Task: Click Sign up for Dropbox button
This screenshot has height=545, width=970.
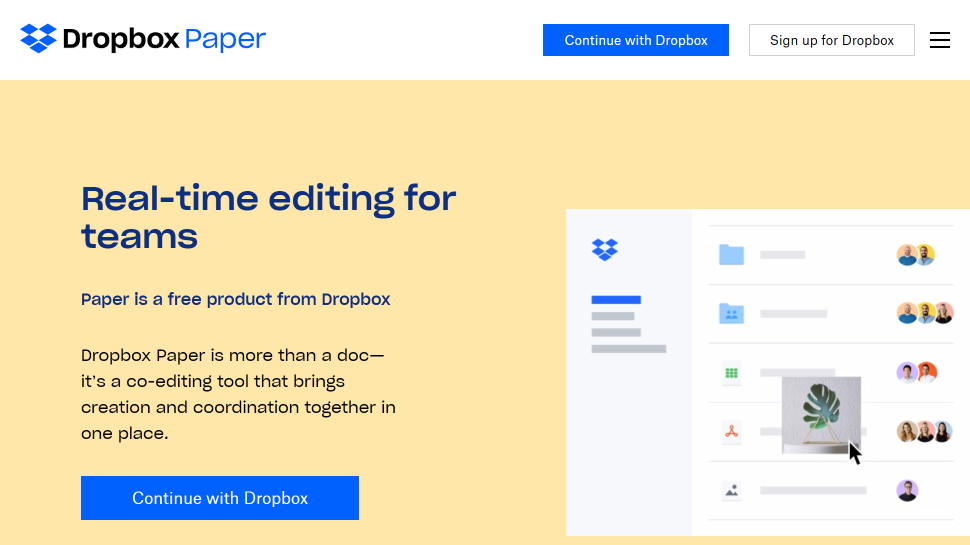Action: pyautogui.click(x=831, y=40)
